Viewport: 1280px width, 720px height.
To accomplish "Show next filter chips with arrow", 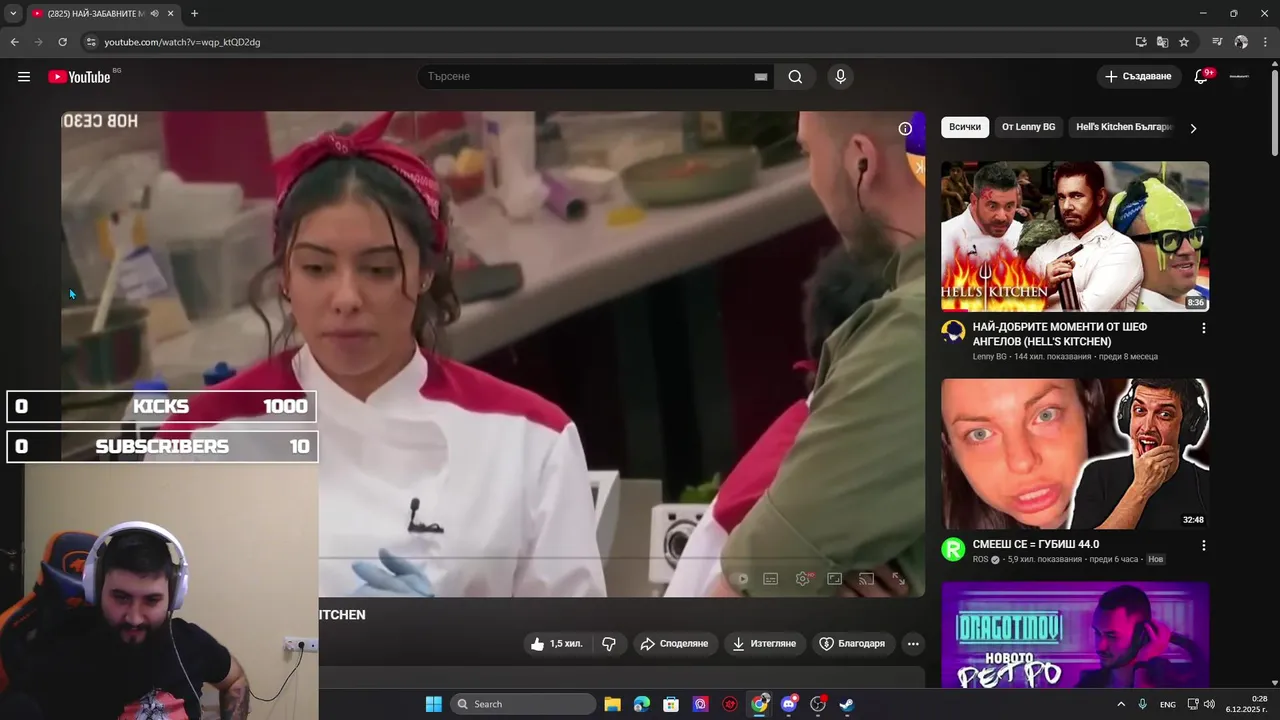I will (1193, 128).
